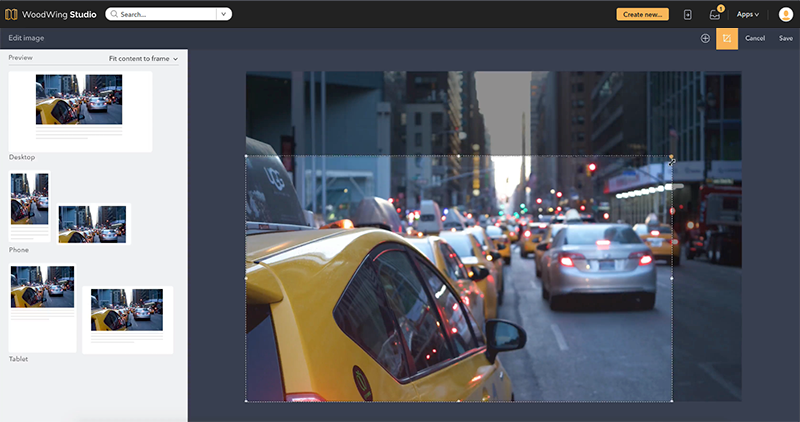Select the focus point plus icon
Image resolution: width=800 pixels, height=422 pixels.
click(705, 38)
